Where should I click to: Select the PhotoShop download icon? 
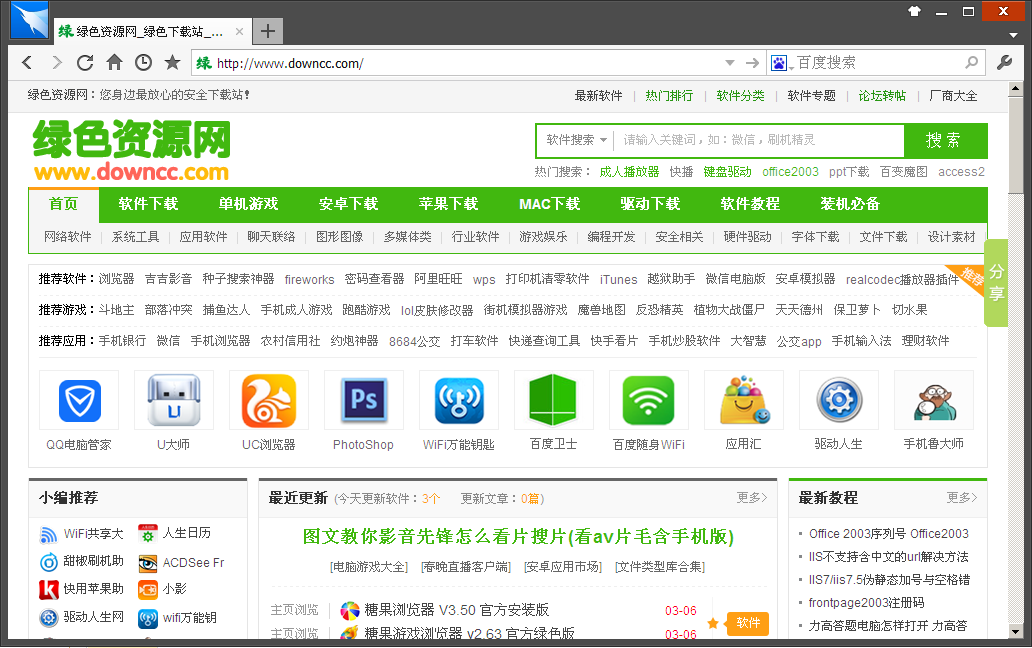(363, 399)
